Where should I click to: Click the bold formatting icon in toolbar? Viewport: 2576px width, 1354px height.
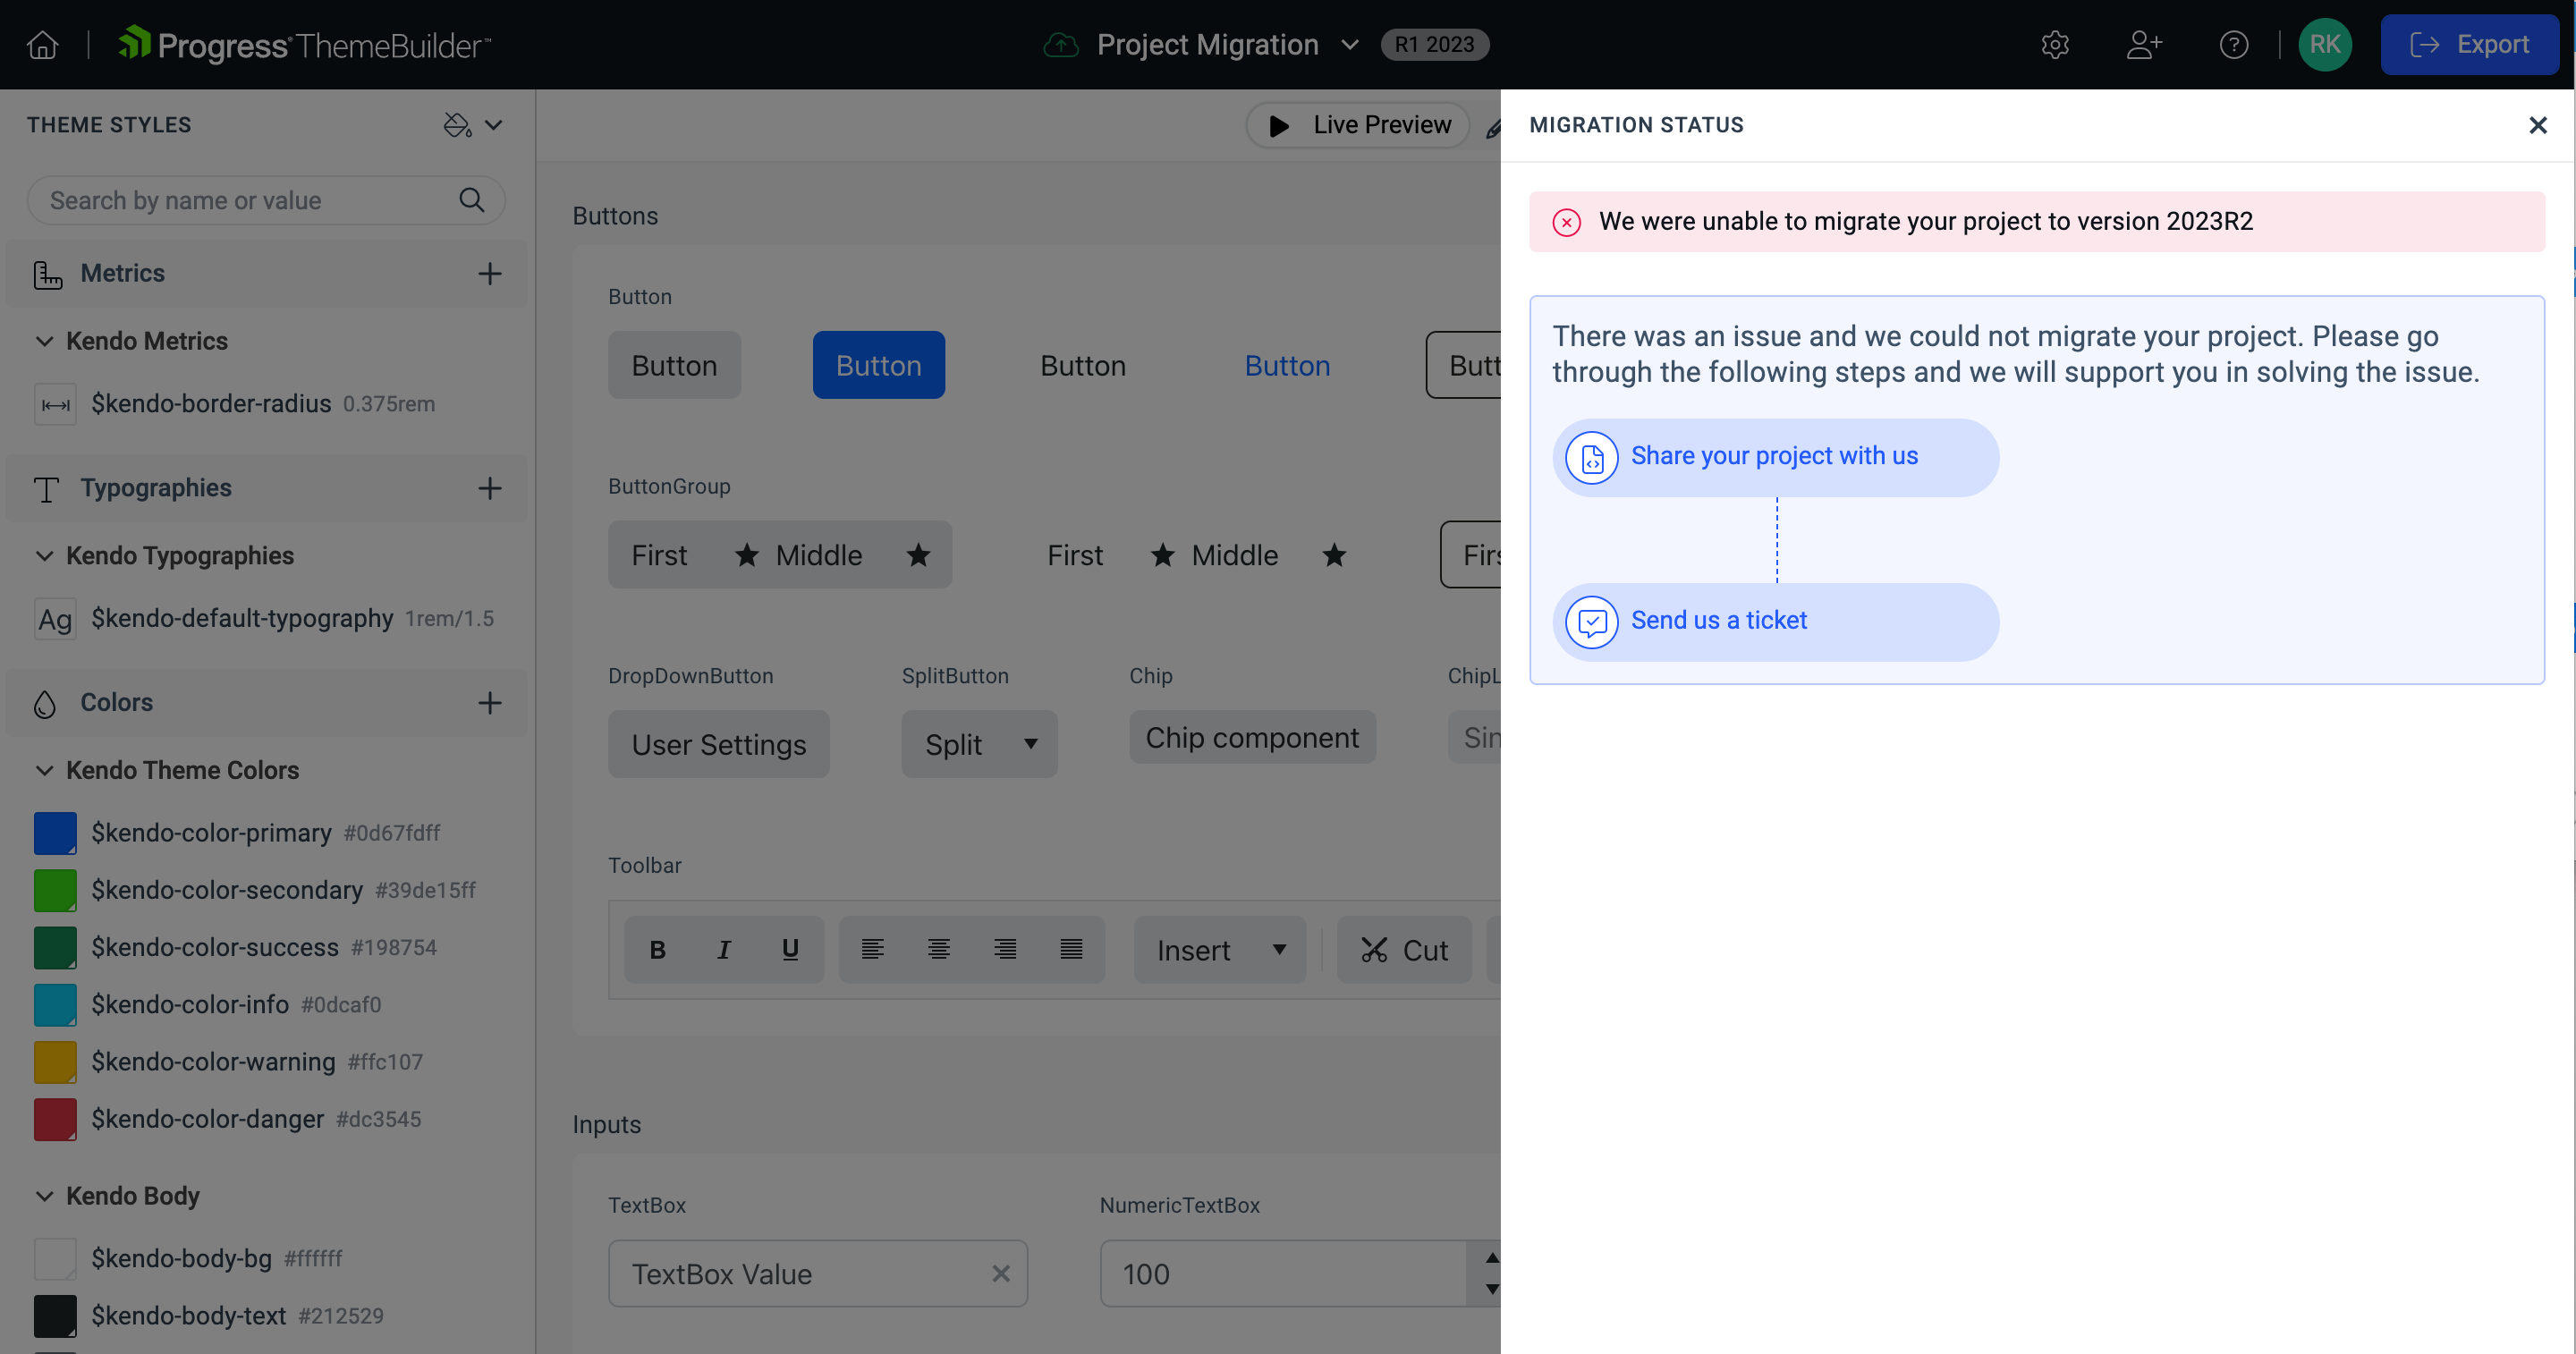[x=654, y=949]
